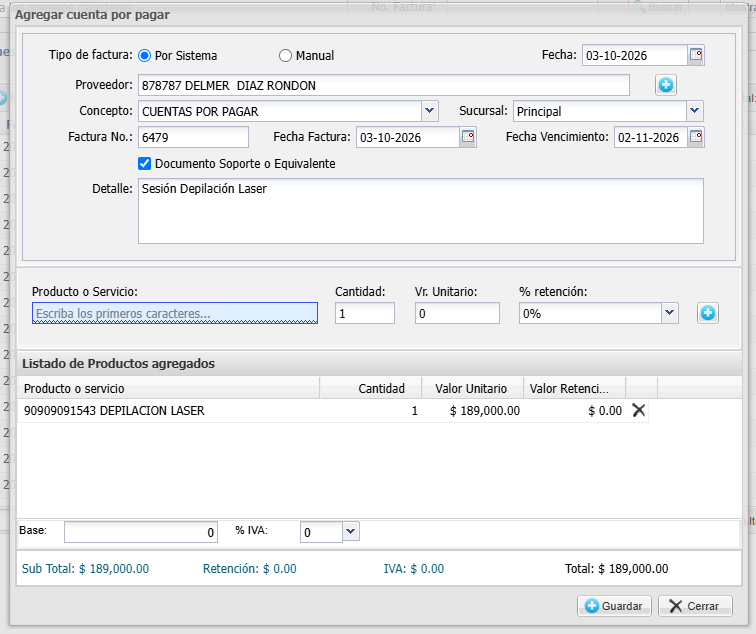
Task: Select the 90909091543 DEPILACION LASER cell
Action: (x=169, y=411)
